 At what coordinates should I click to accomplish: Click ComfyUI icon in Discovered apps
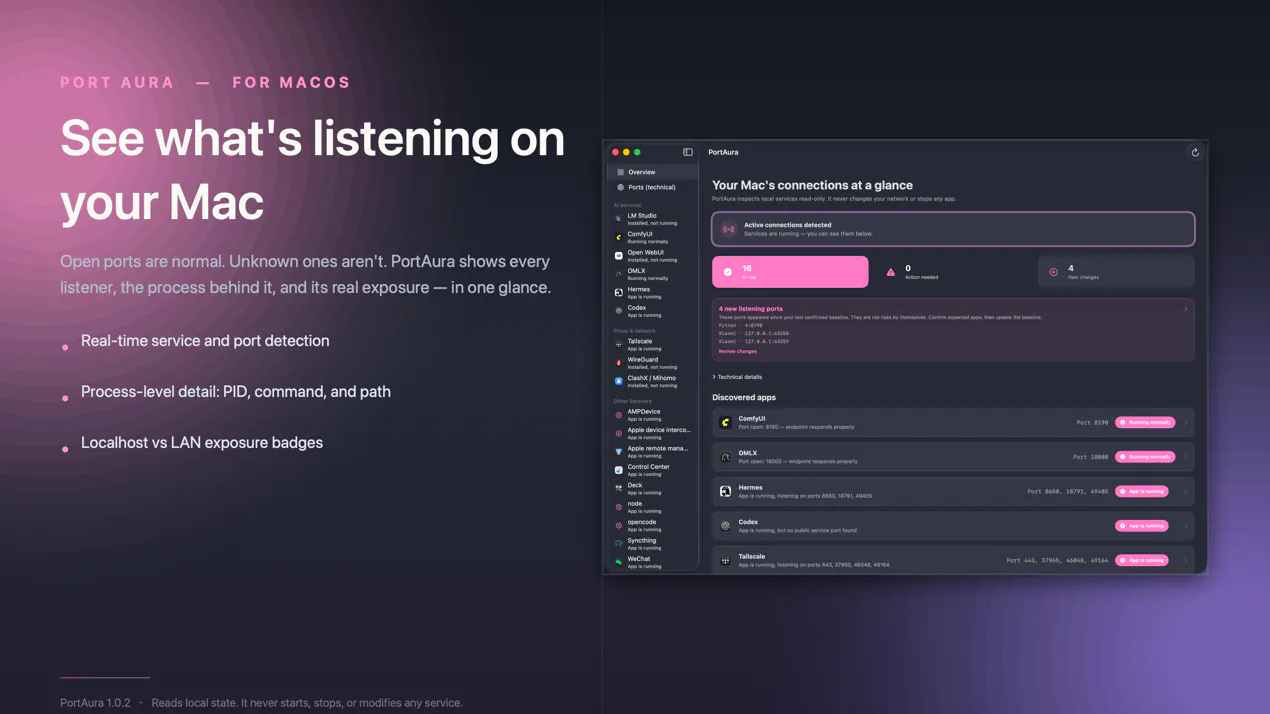[726, 423]
